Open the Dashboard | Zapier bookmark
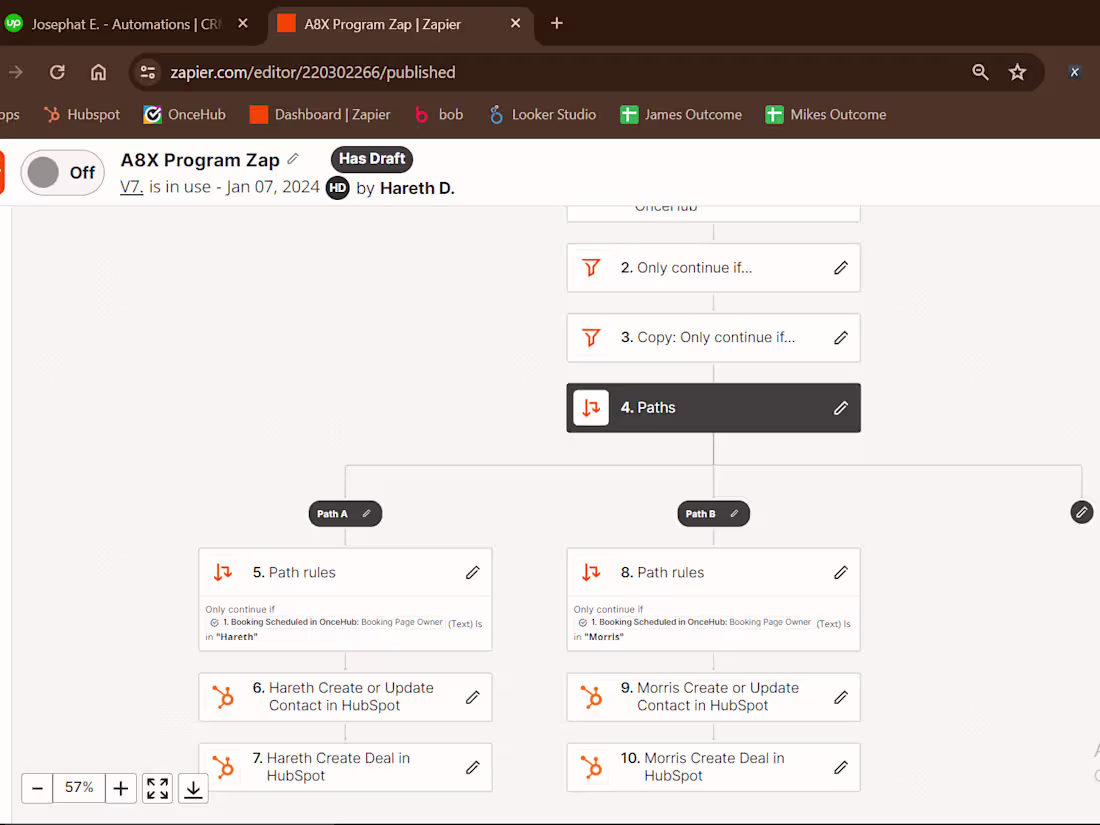Viewport: 1100px width, 825px height. point(319,114)
